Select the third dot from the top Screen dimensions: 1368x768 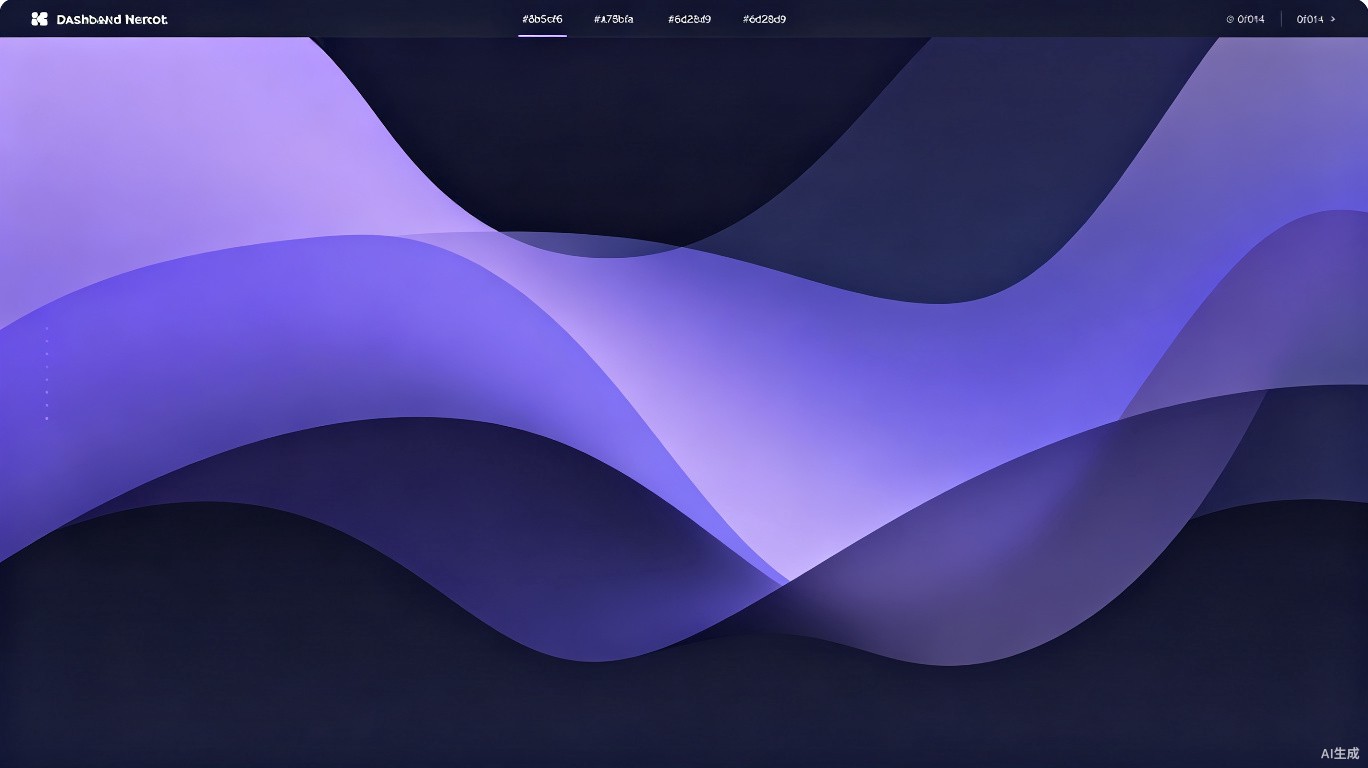47,354
